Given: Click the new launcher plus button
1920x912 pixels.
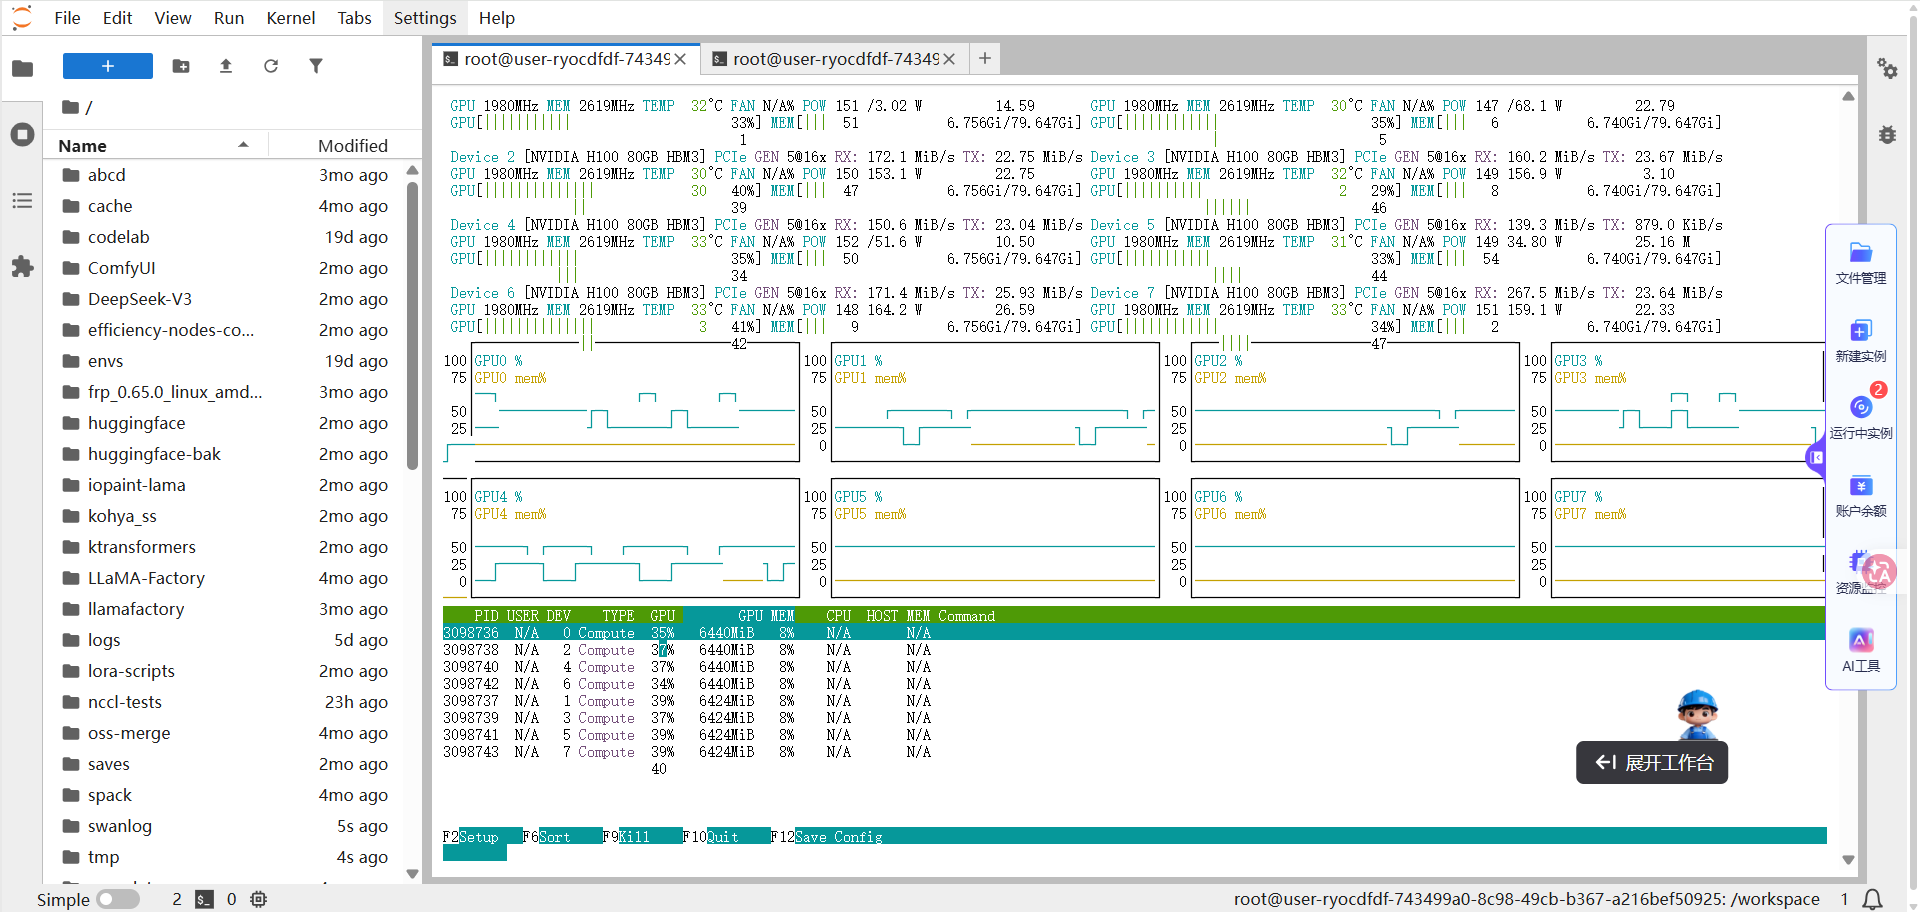Looking at the screenshot, I should tap(107, 66).
